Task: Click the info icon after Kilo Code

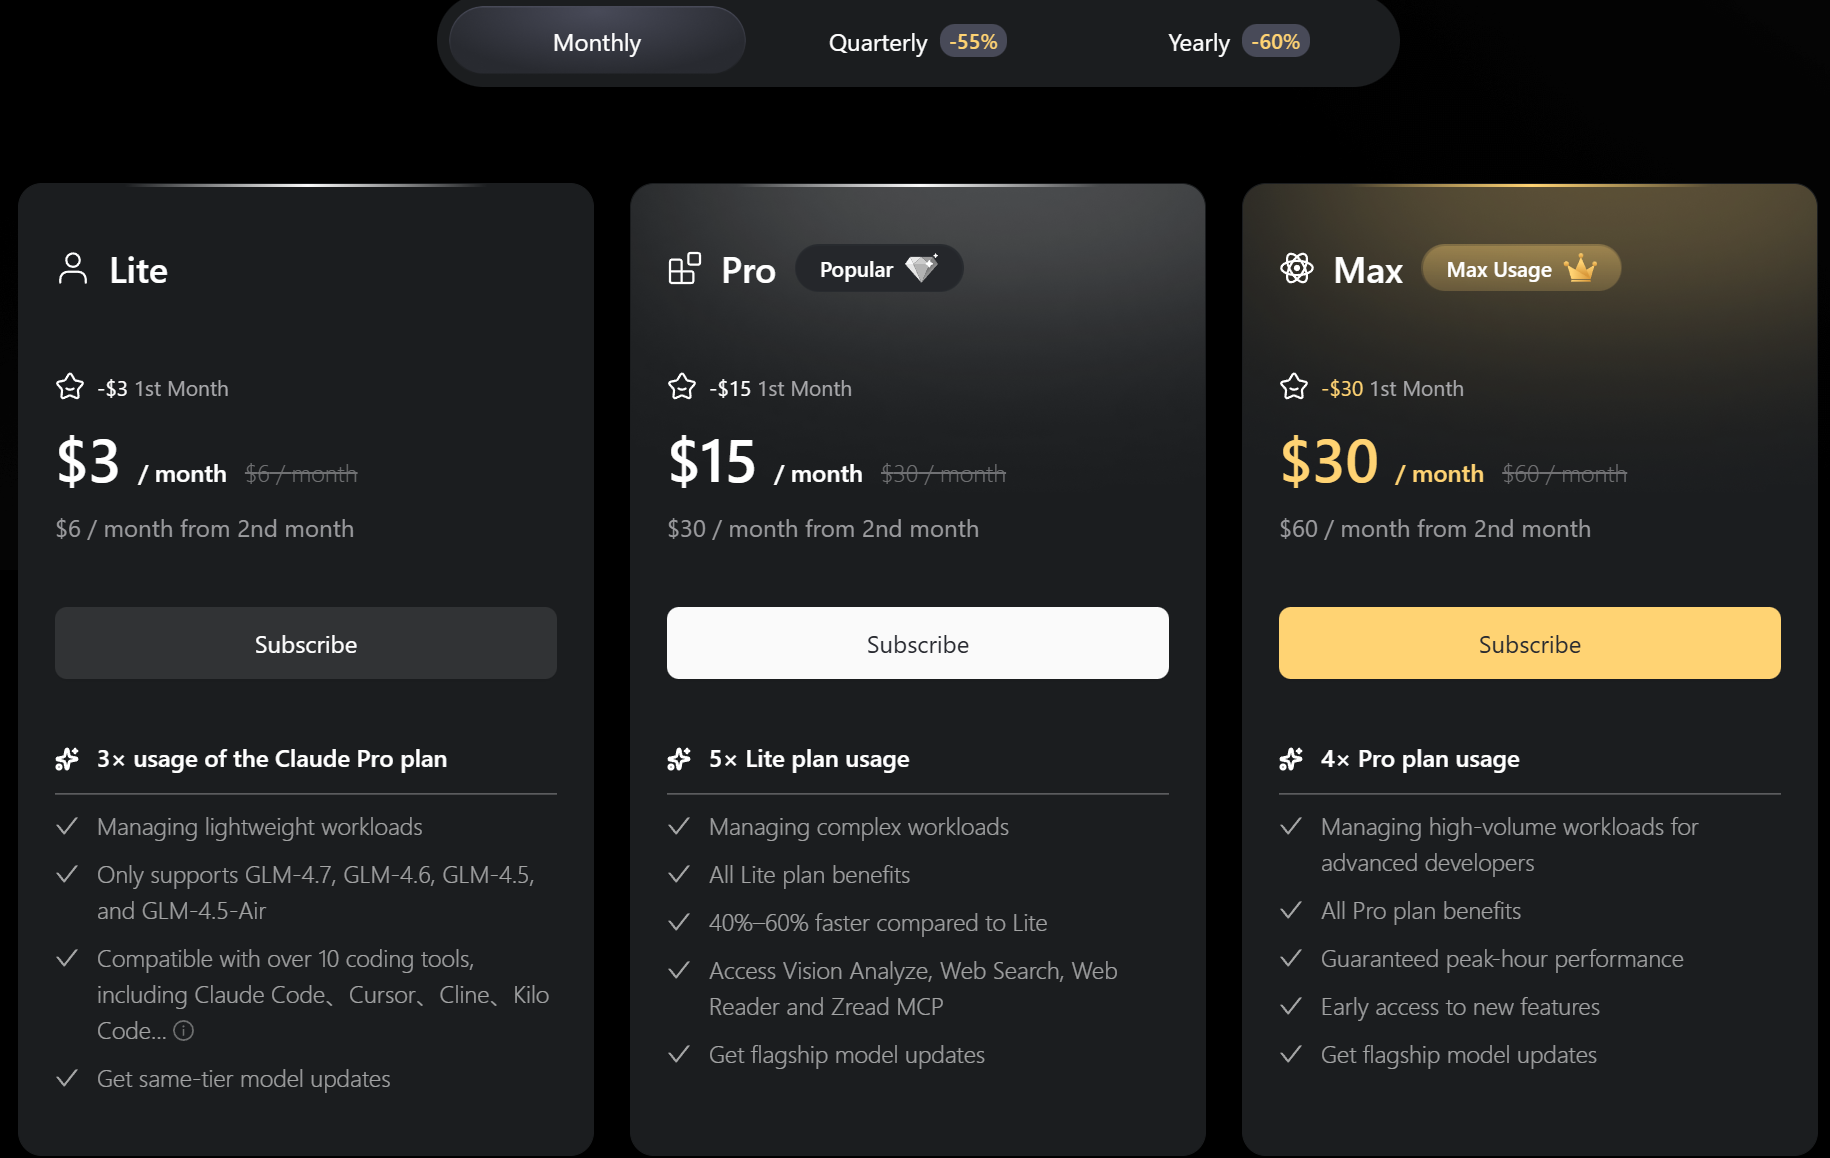Action: coord(184,1031)
